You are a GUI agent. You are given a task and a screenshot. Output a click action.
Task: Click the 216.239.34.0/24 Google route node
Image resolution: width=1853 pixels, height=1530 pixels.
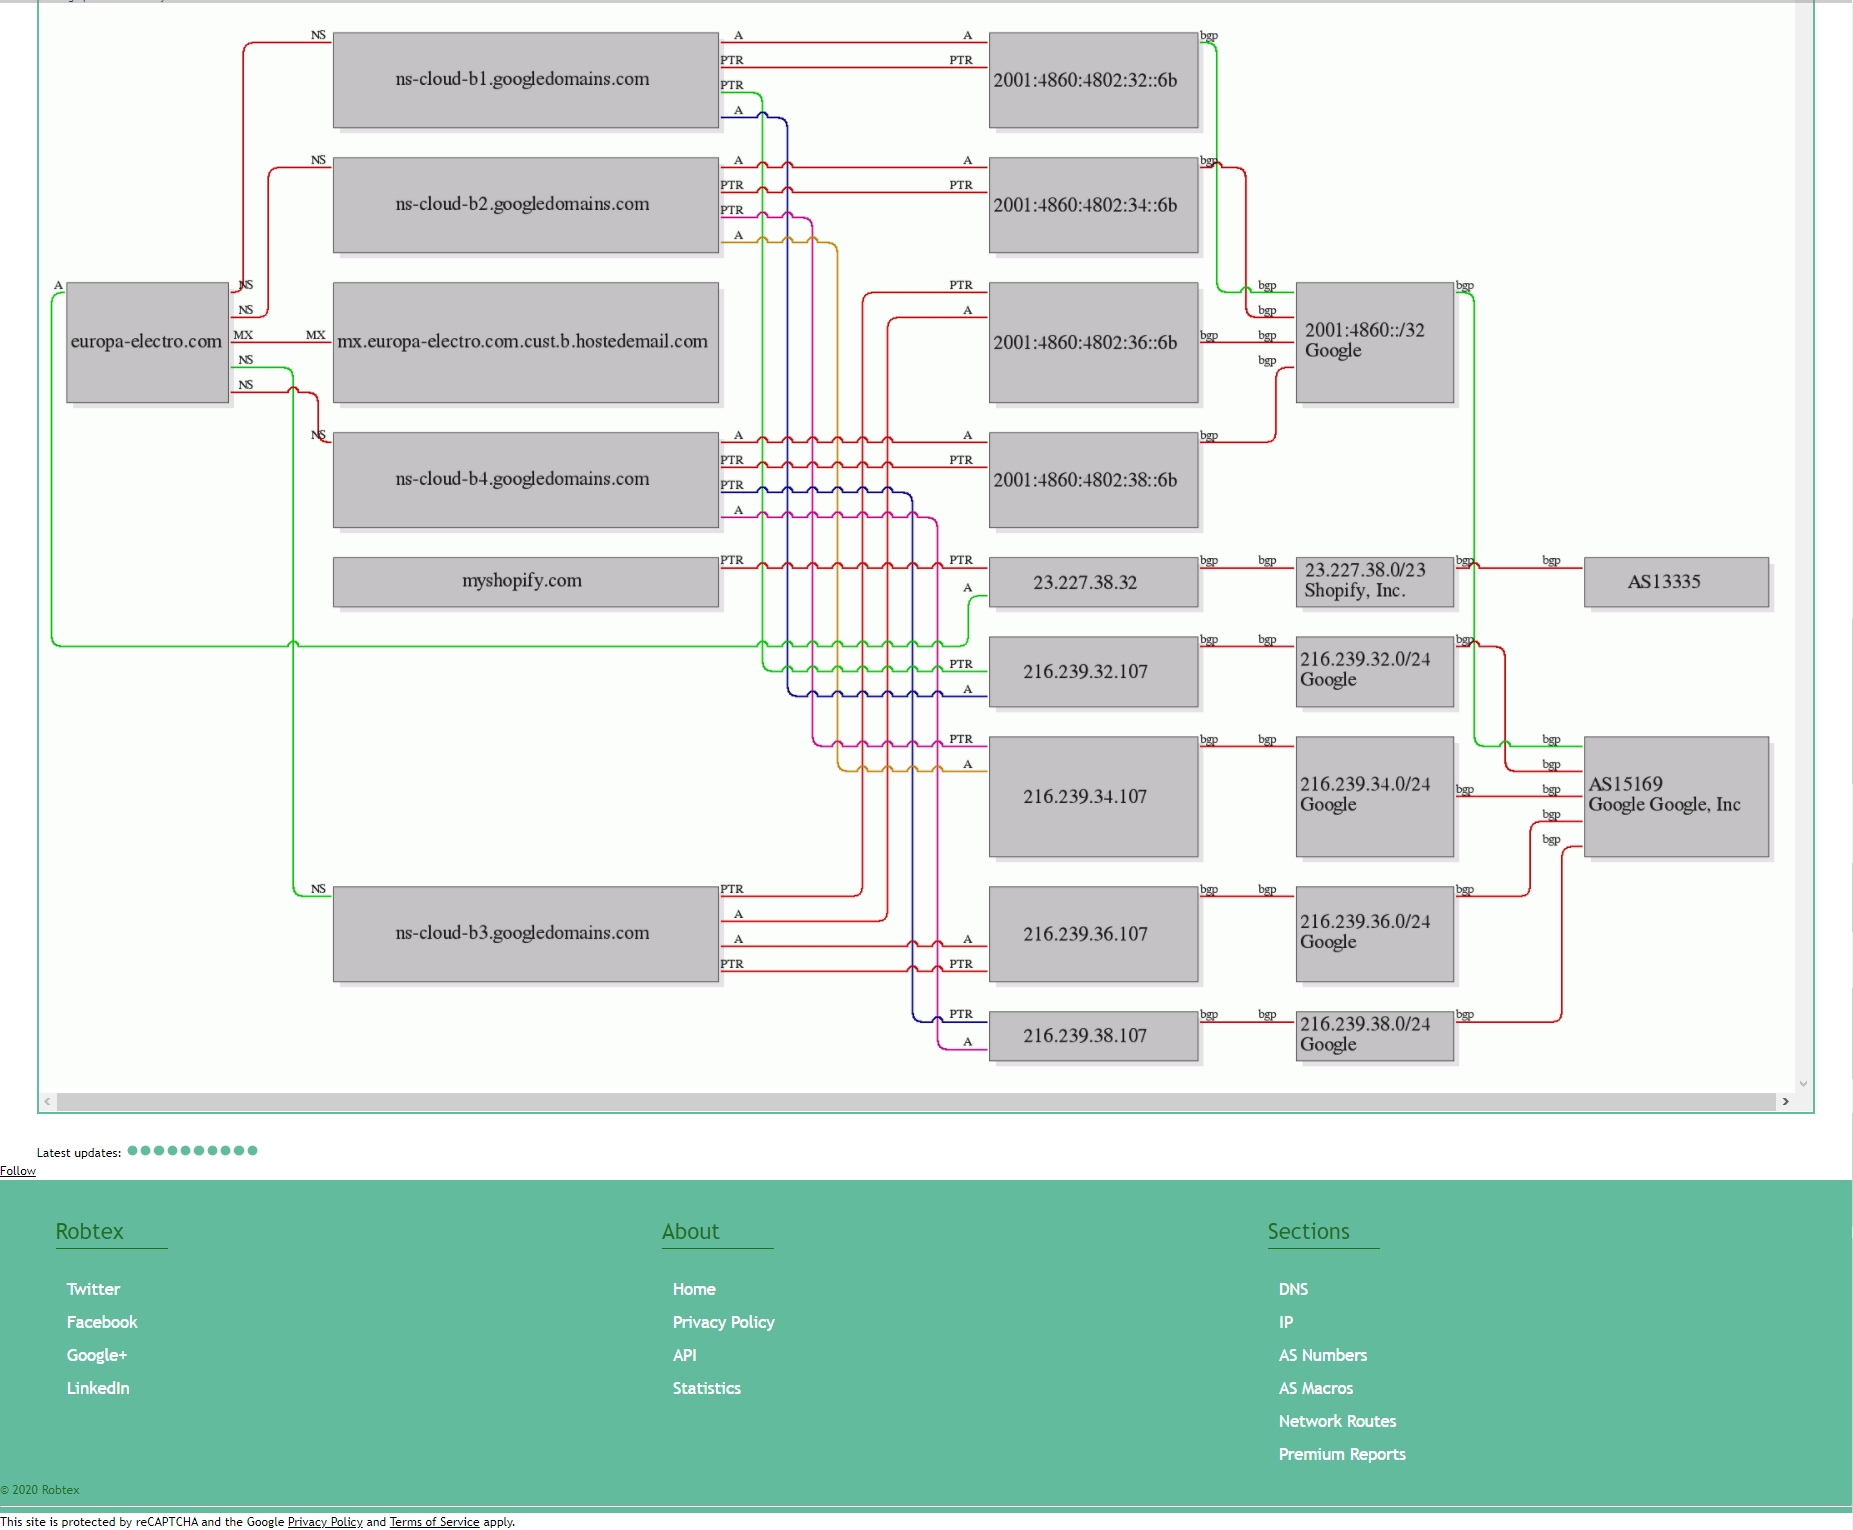1375,797
